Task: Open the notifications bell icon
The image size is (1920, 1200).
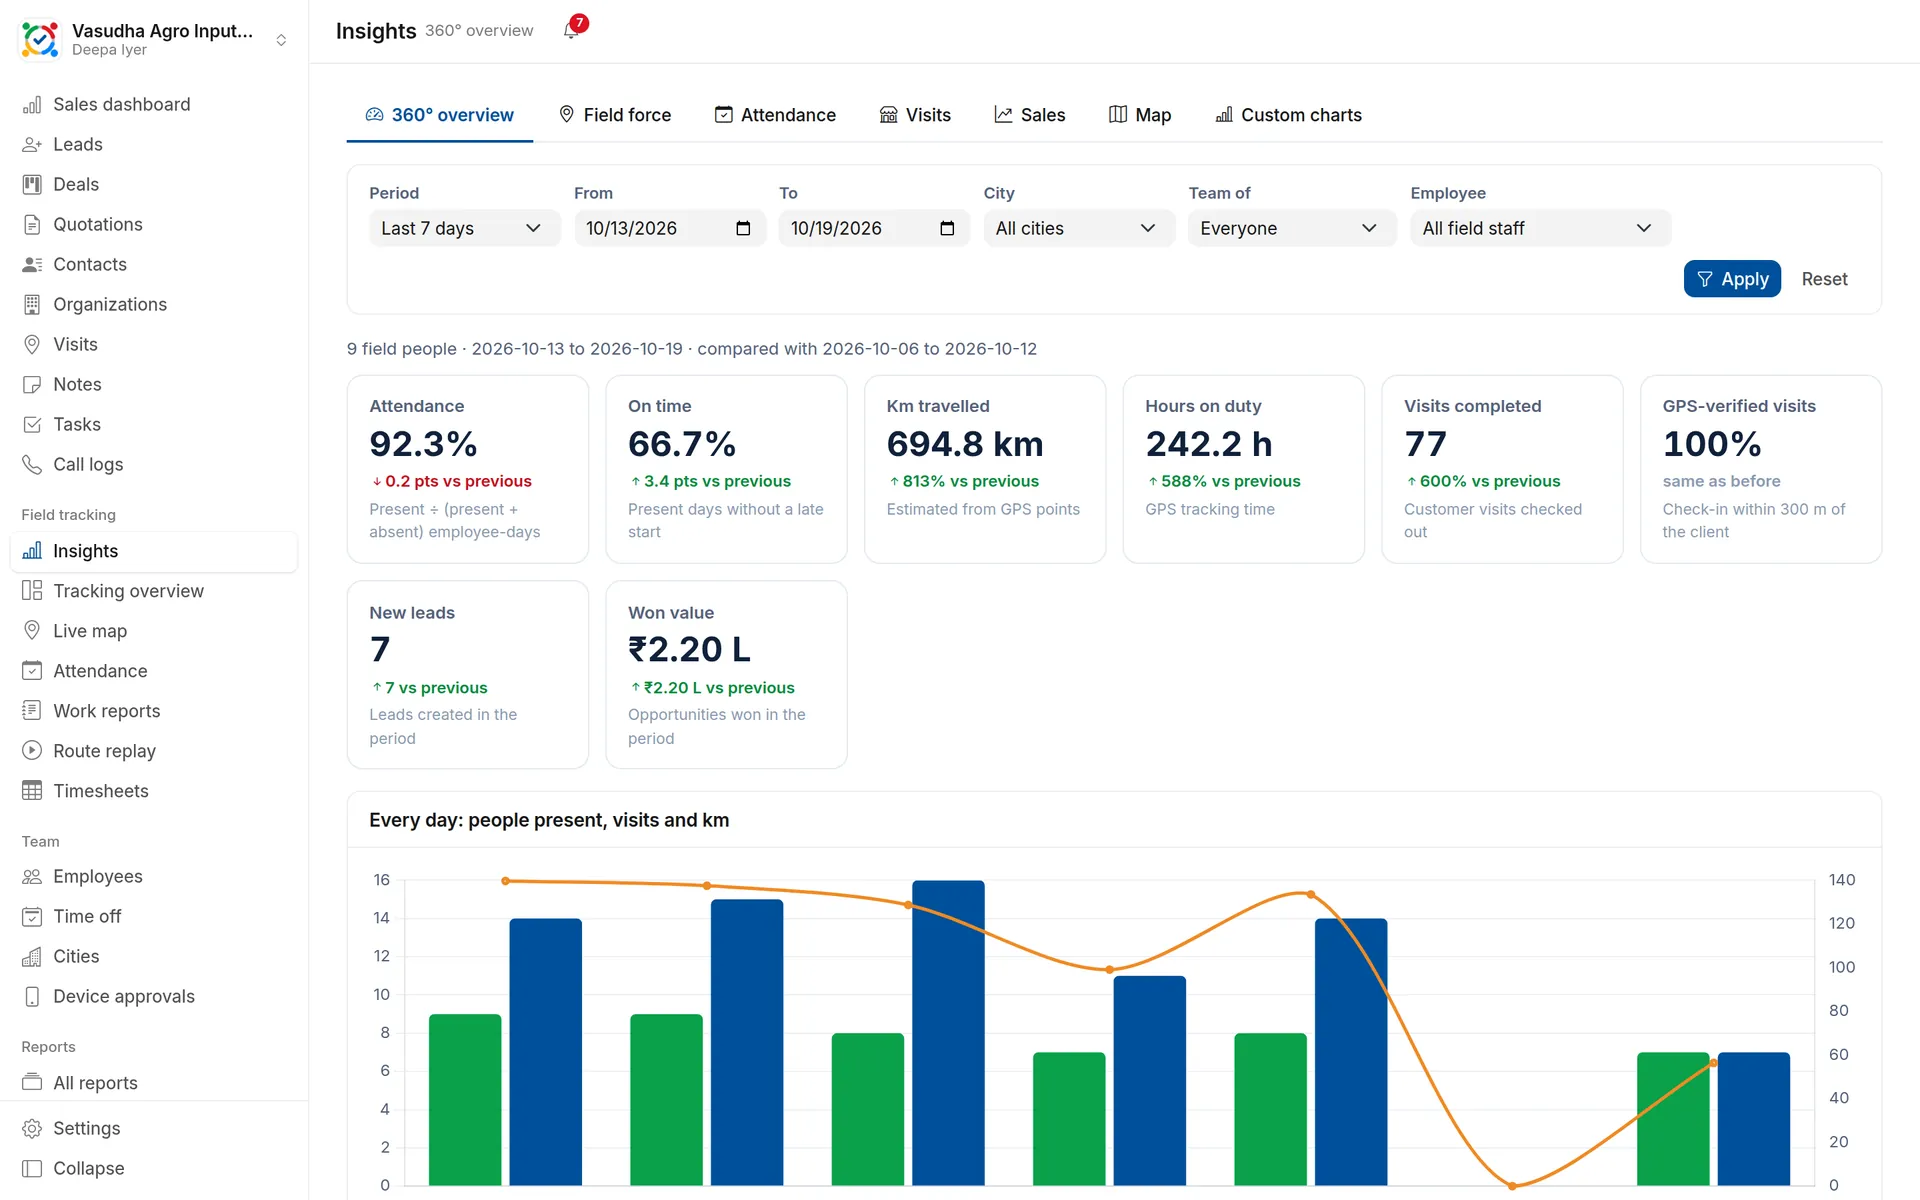Action: [571, 30]
